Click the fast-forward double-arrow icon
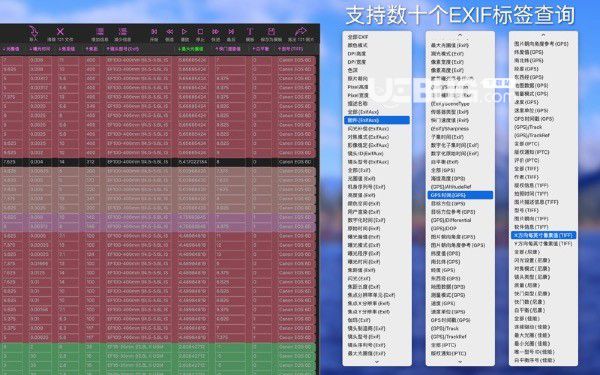600x375 pixels. [x=215, y=32]
